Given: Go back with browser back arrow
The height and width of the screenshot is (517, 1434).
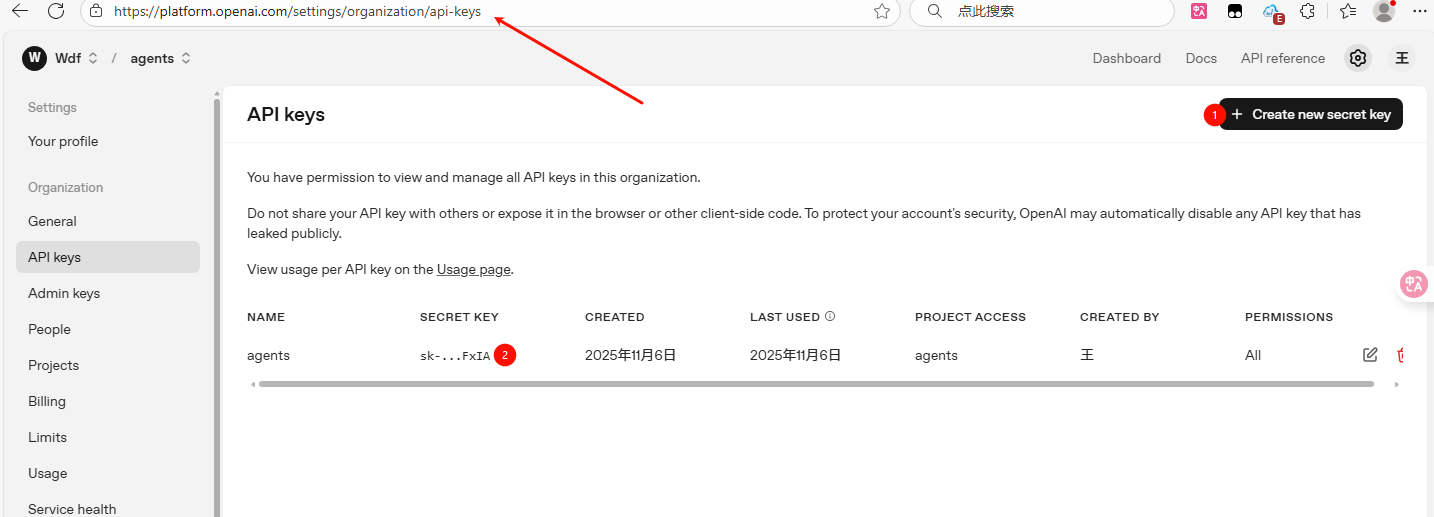Looking at the screenshot, I should [x=19, y=11].
